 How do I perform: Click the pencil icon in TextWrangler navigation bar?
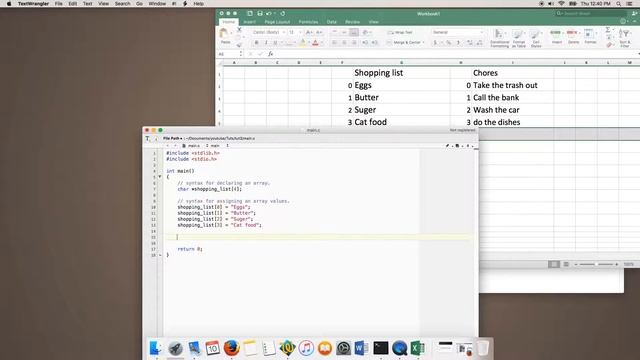pos(448,146)
